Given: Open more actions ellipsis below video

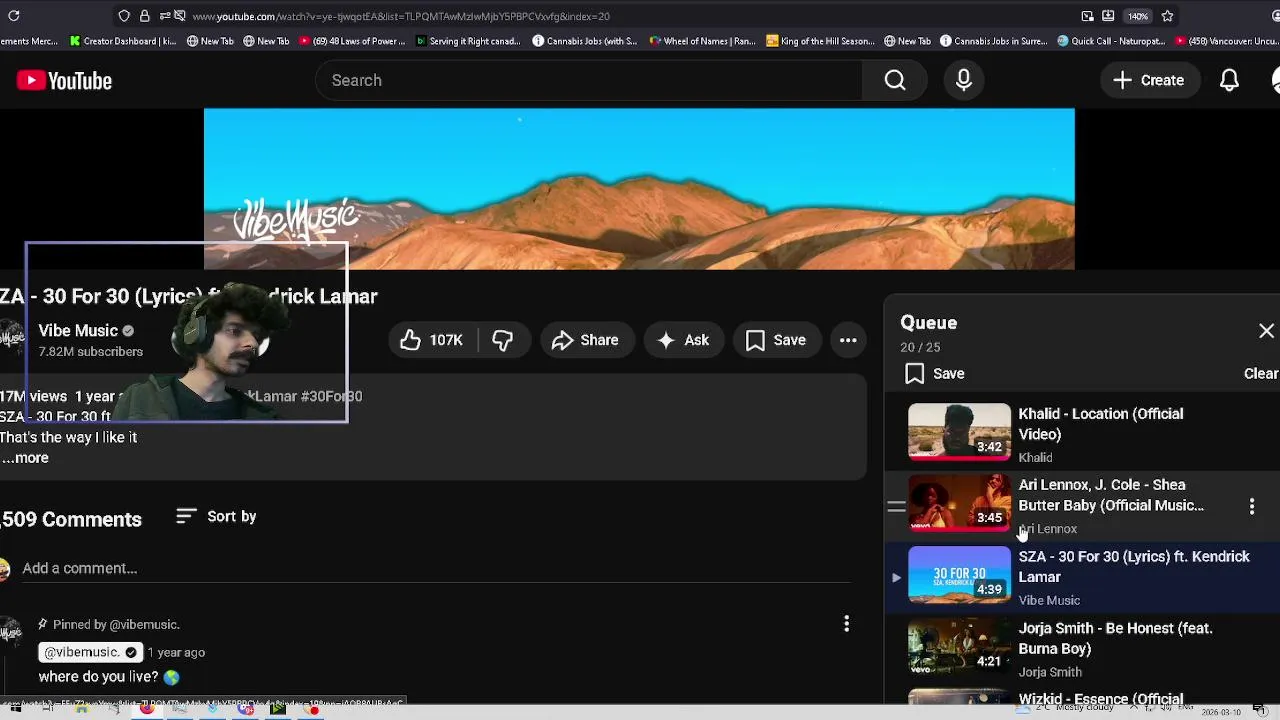Looking at the screenshot, I should coord(848,340).
